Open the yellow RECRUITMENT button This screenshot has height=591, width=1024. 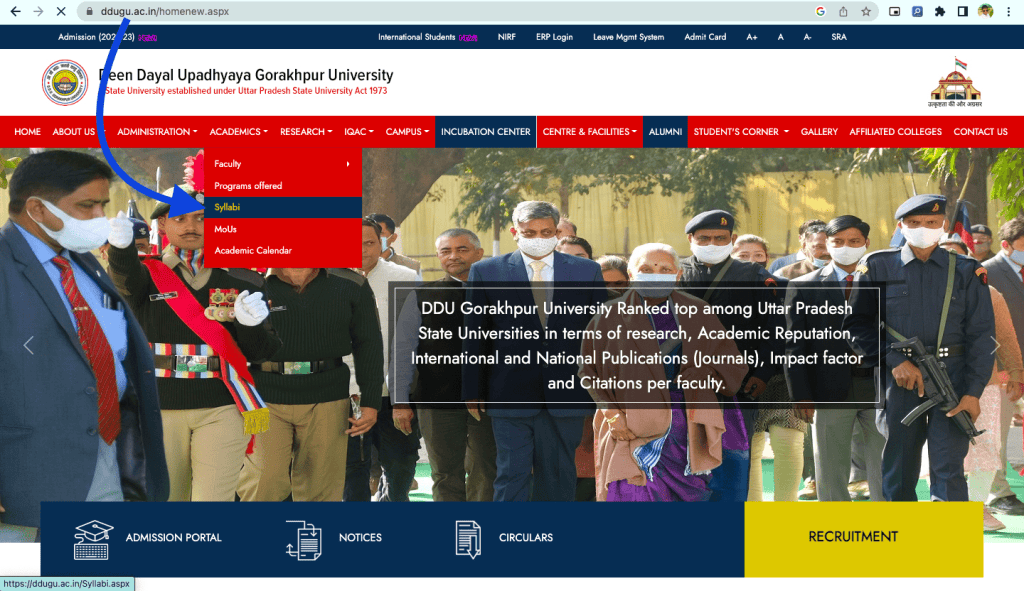(x=863, y=539)
